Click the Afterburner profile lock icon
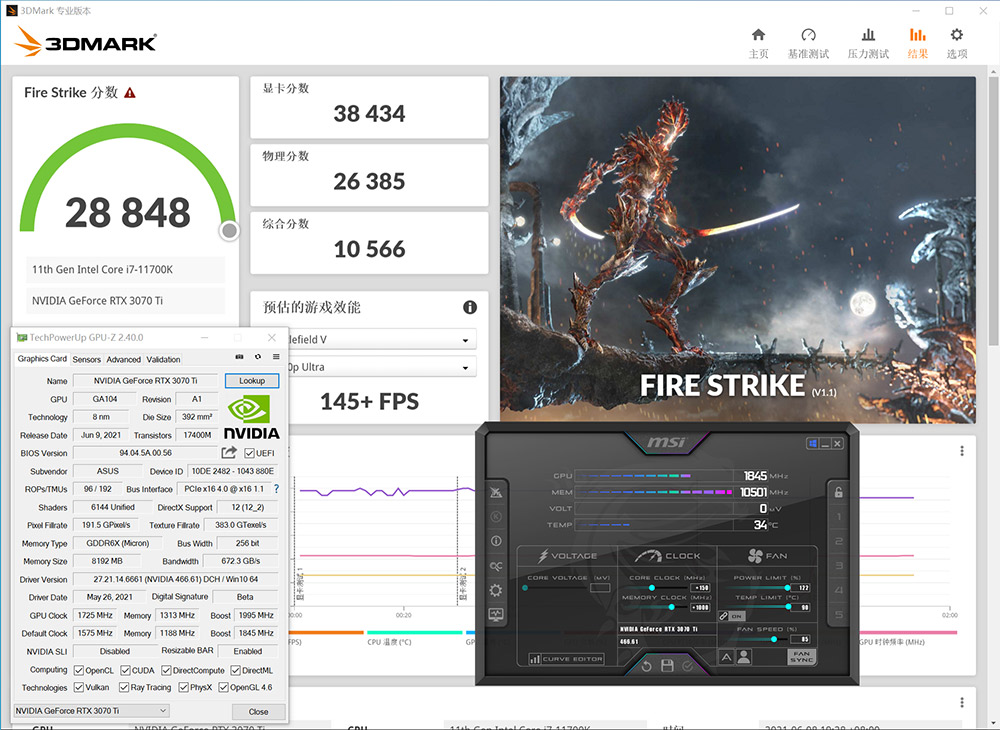This screenshot has width=1000, height=730. (x=839, y=492)
